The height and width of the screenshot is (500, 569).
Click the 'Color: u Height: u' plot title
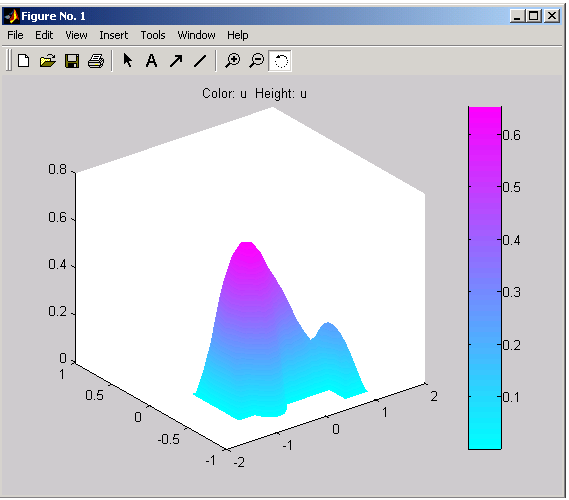click(254, 94)
